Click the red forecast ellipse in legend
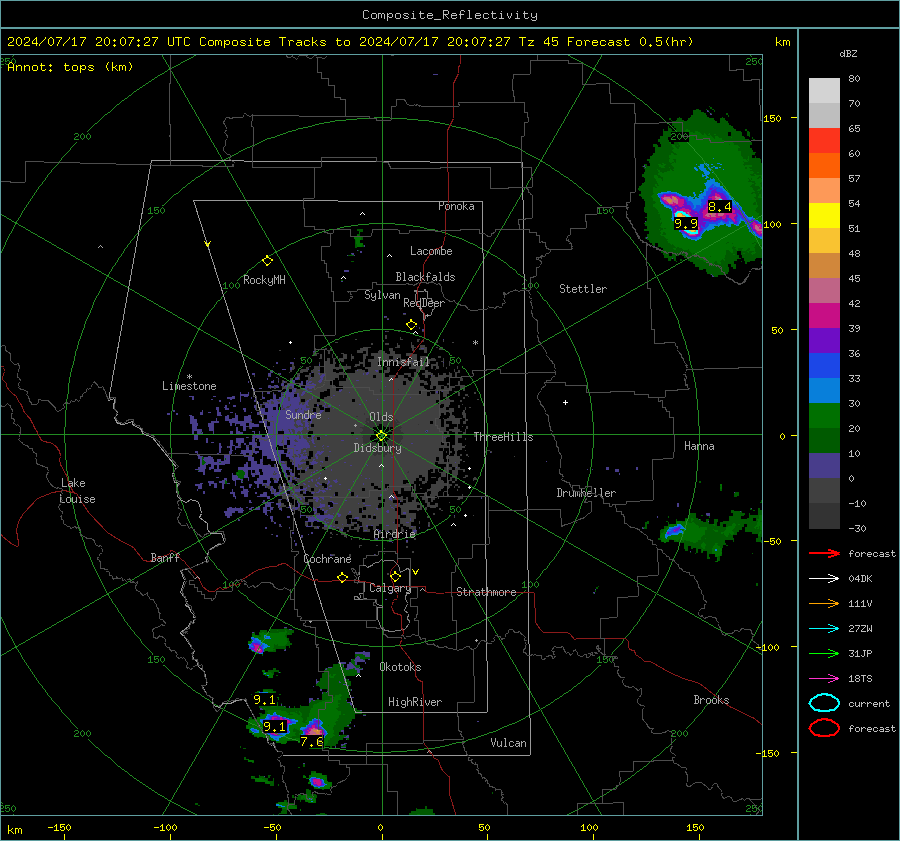900x841 pixels. (x=824, y=728)
